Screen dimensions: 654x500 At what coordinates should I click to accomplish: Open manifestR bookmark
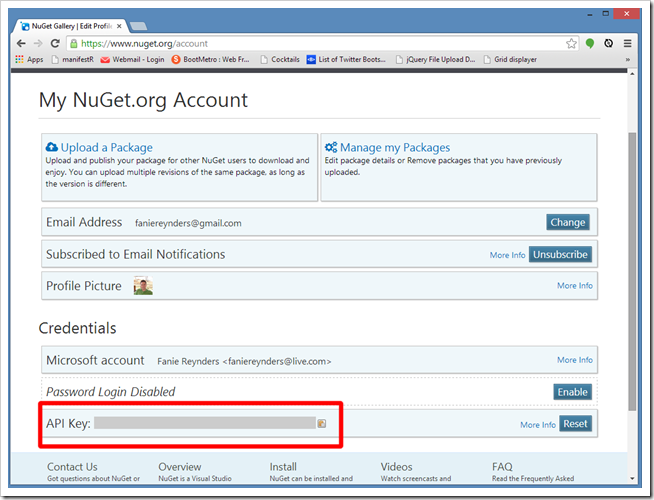click(x=73, y=59)
